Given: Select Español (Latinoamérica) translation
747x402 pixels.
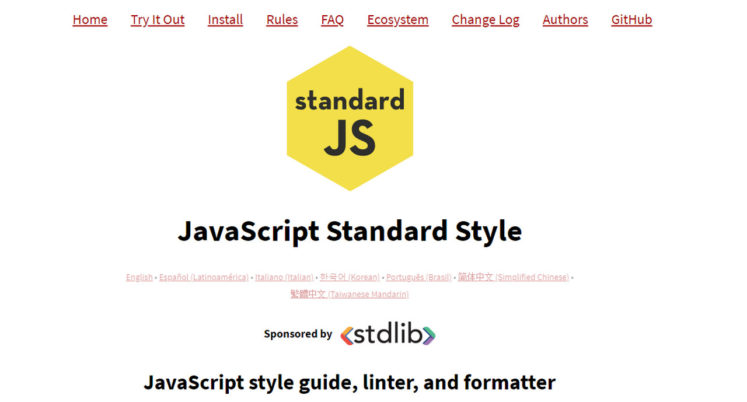Looking at the screenshot, I should (x=204, y=277).
